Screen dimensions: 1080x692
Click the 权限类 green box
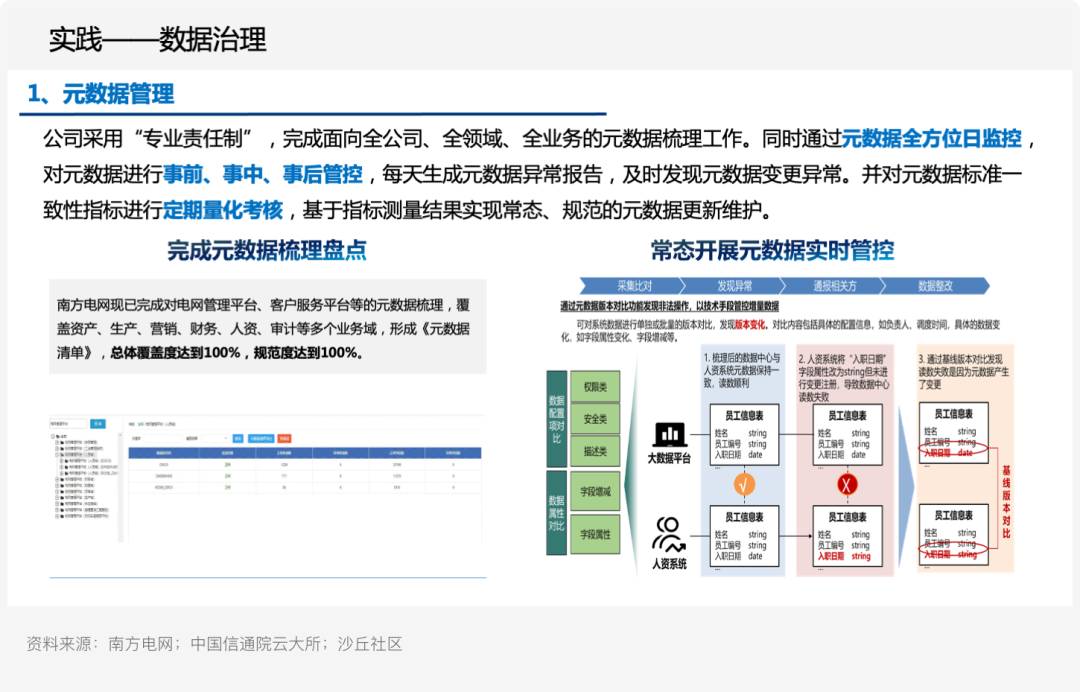click(x=596, y=387)
